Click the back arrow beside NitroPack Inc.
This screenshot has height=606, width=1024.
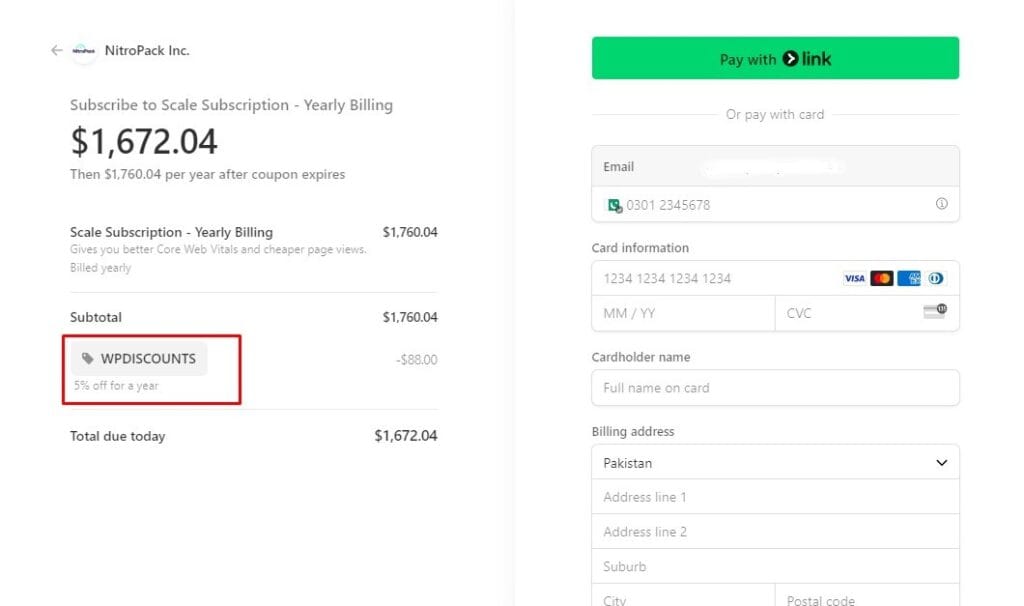57,50
